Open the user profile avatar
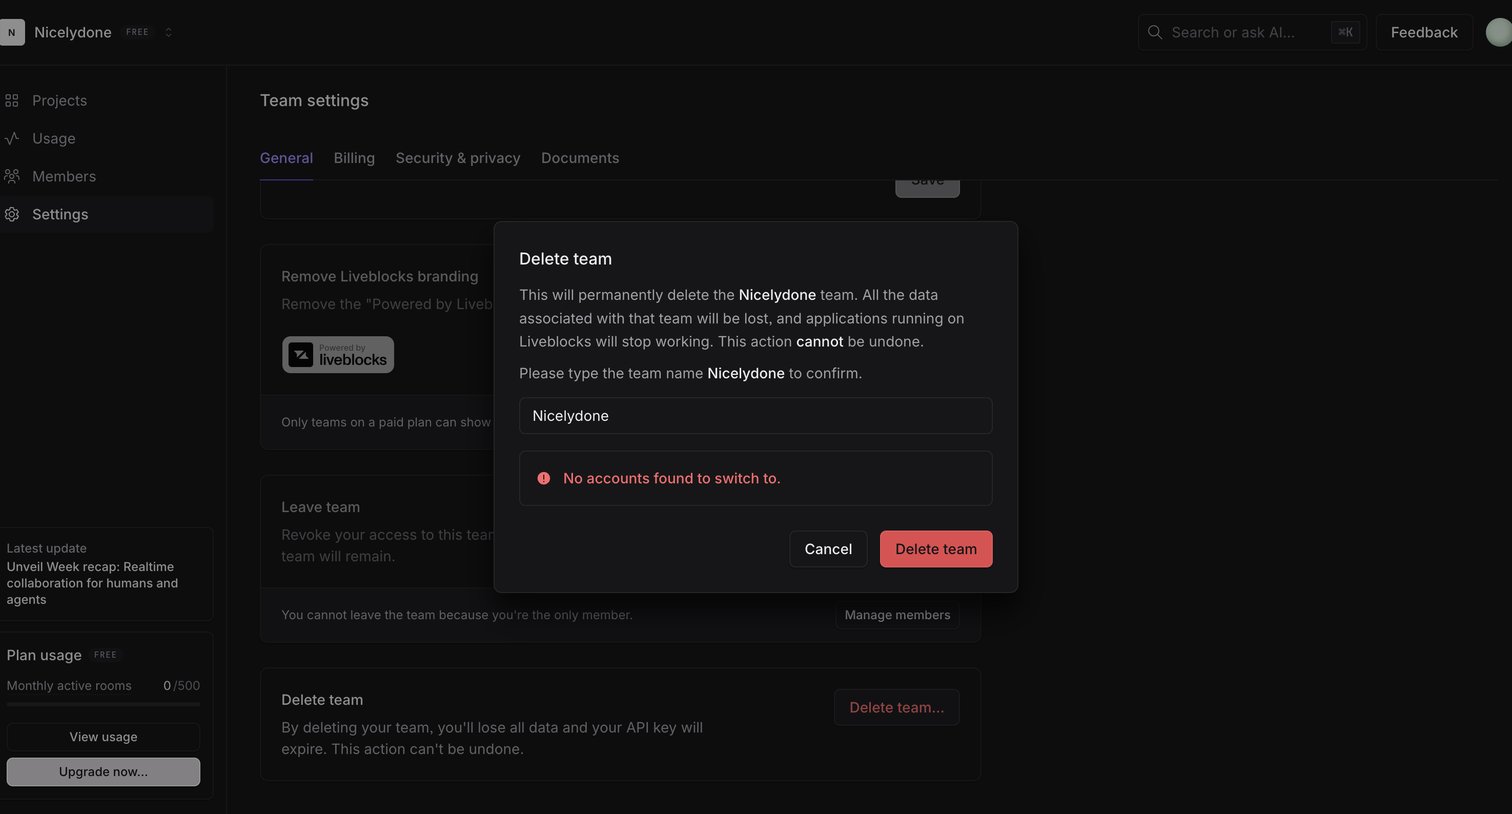The image size is (1512, 814). (1498, 32)
